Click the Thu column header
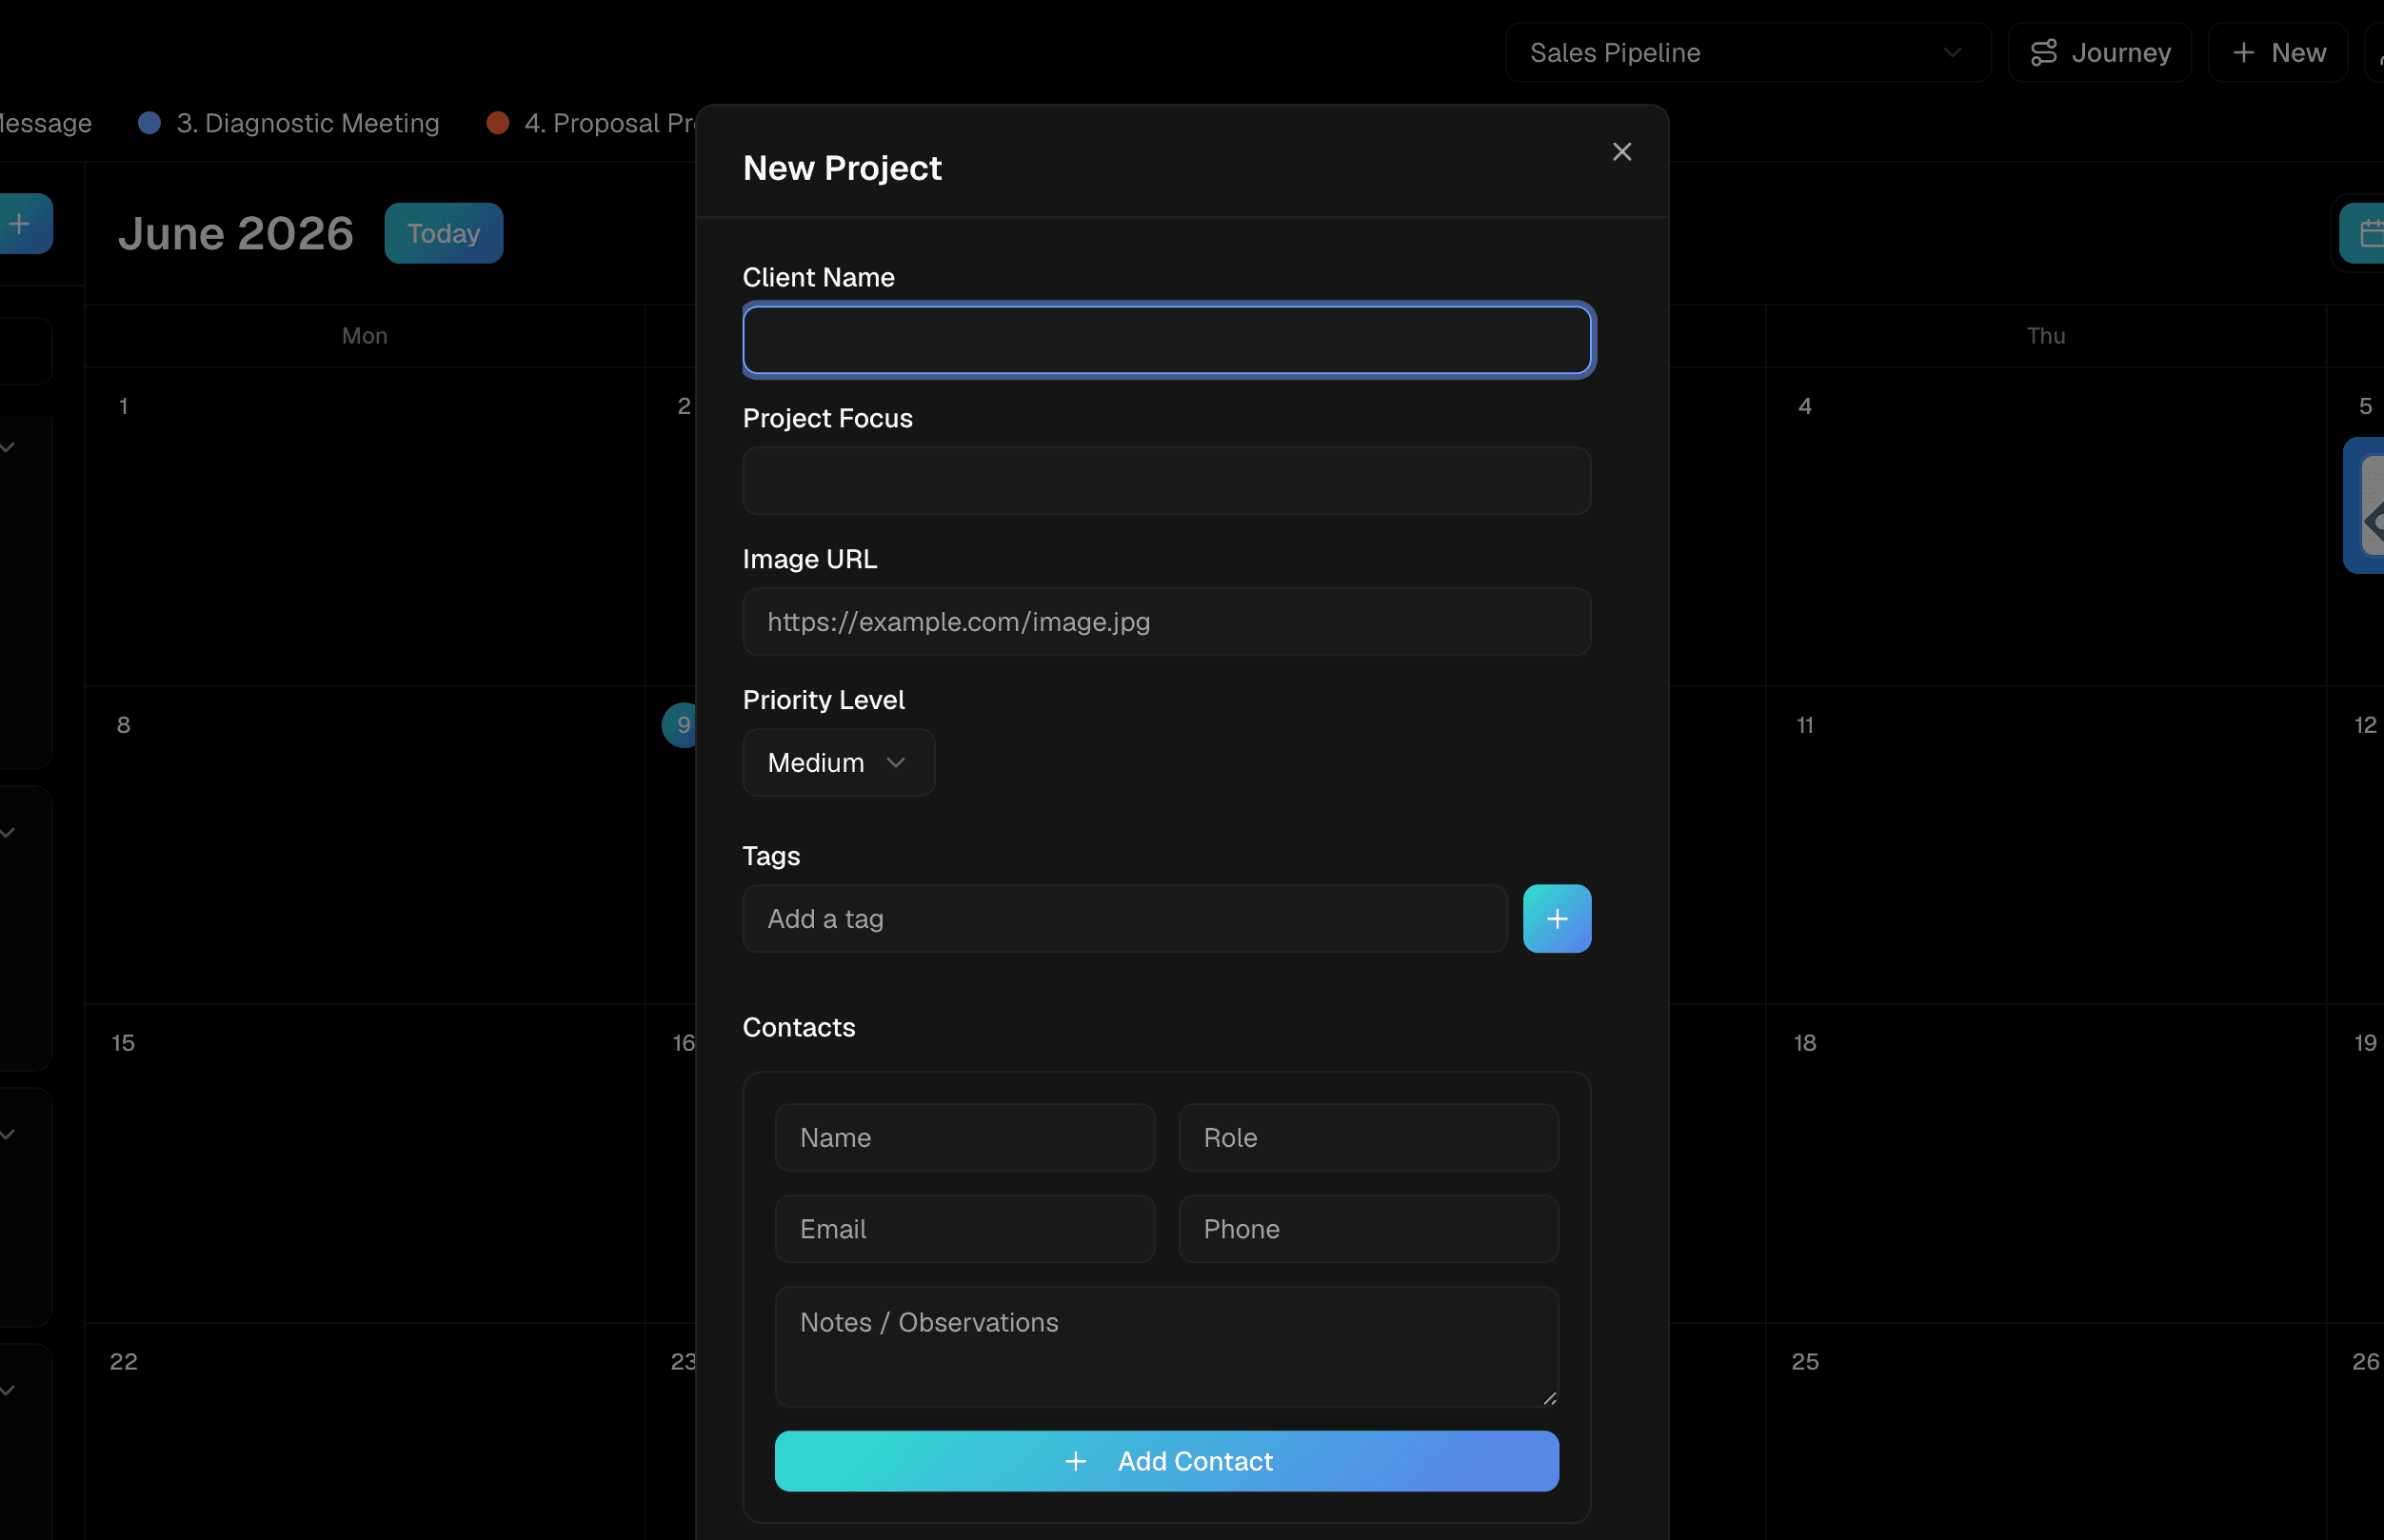 [x=2045, y=336]
